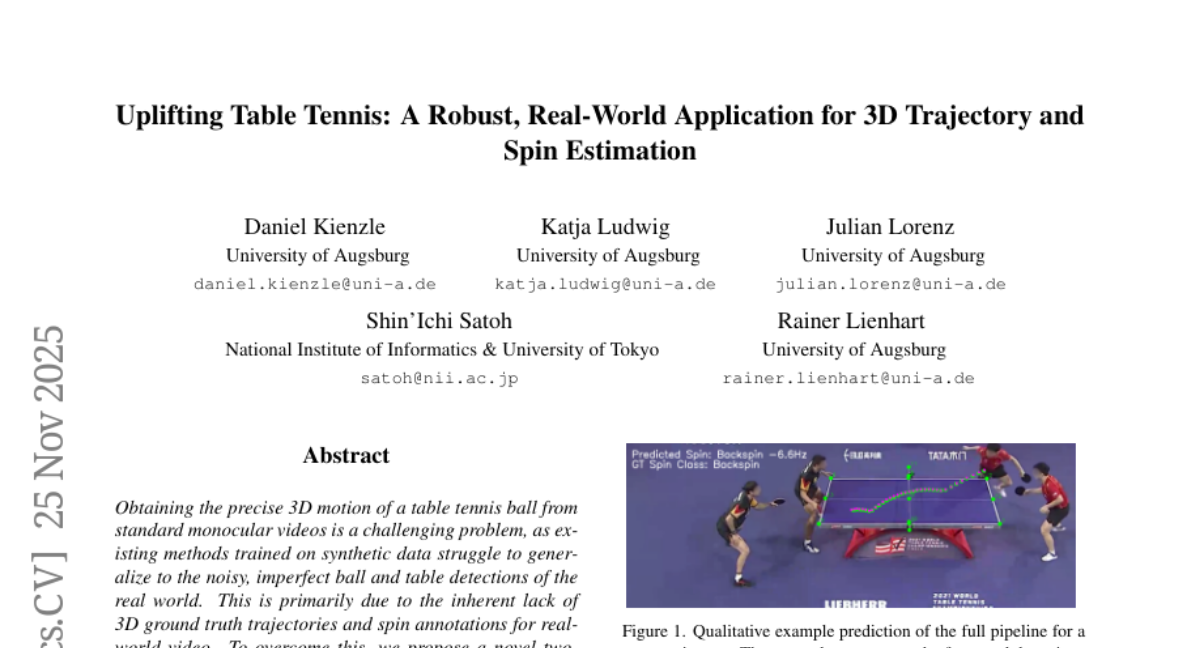Image resolution: width=1200 pixels, height=648 pixels.
Task: Click University of Augsburg under Rainer Lienhart
Action: pyautogui.click(x=853, y=350)
